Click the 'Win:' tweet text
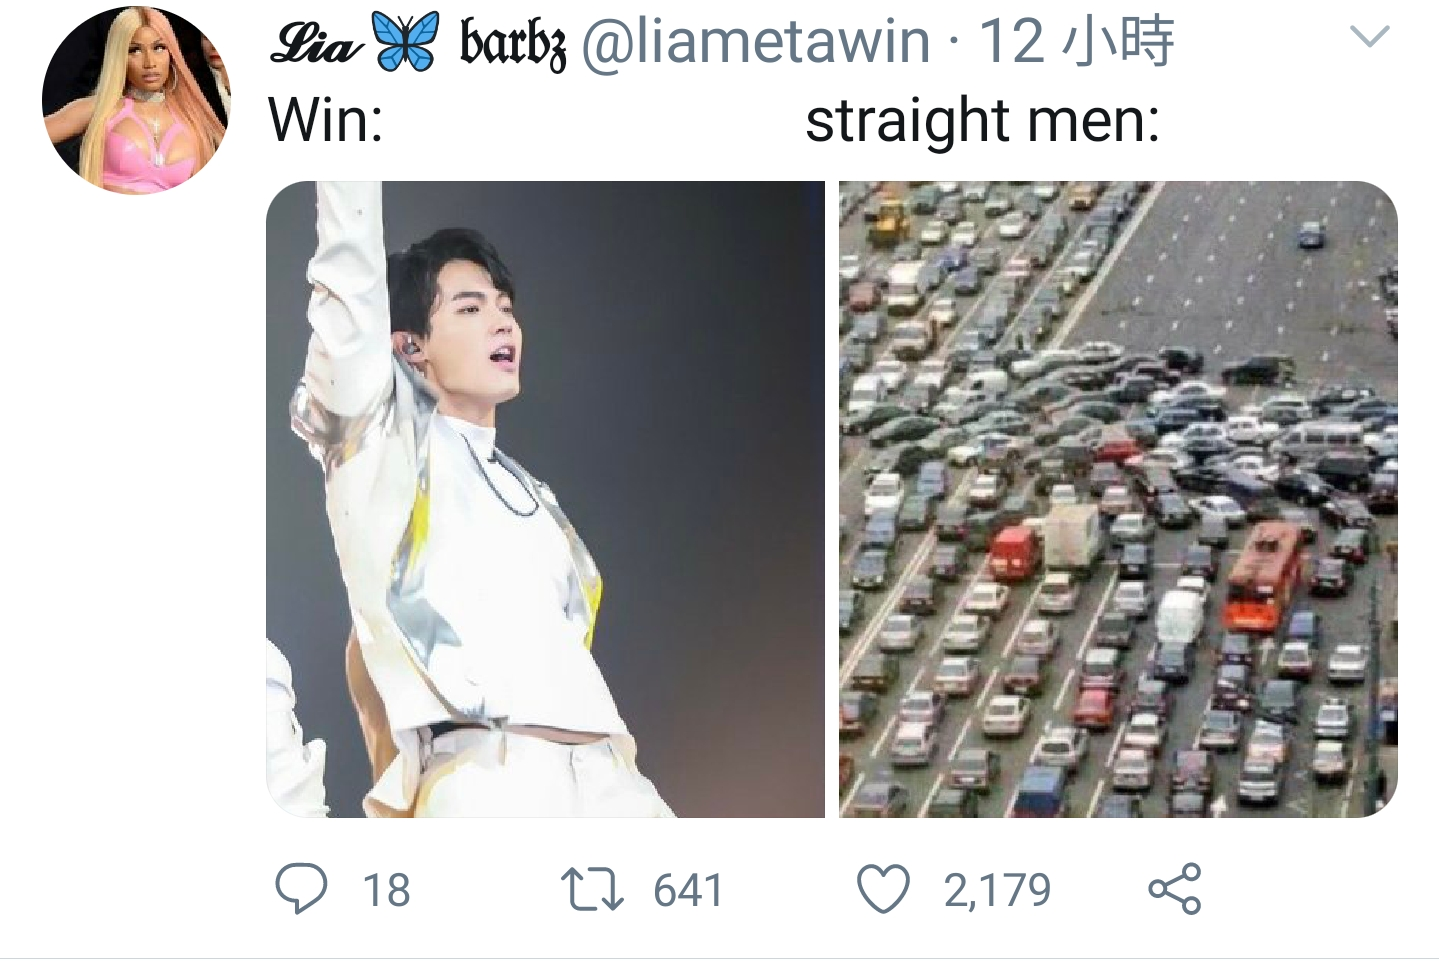 pyautogui.click(x=326, y=121)
